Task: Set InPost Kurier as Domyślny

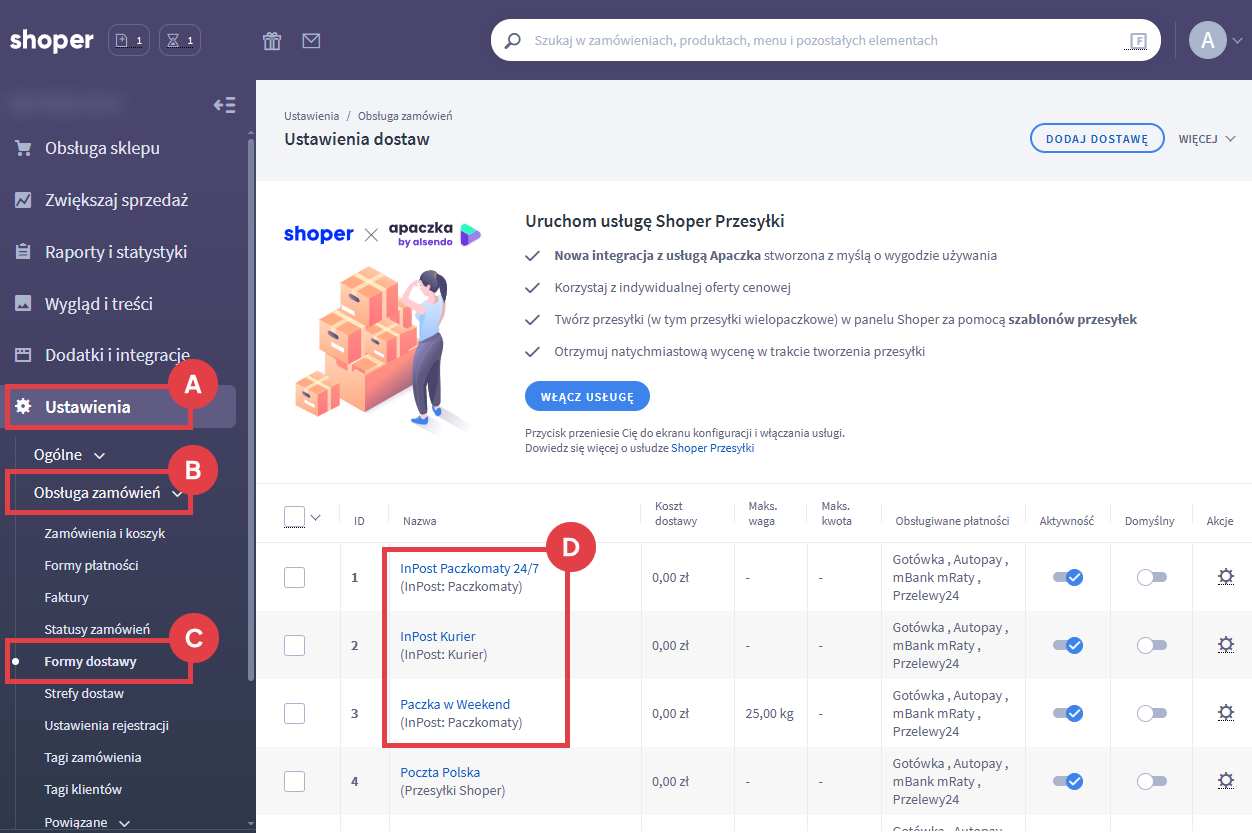Action: [1152, 645]
